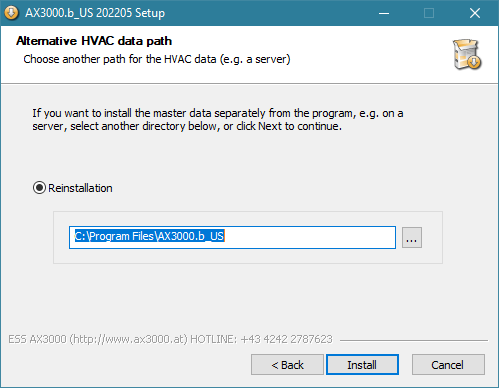
Task: Click the ESS AX3000 hotline text
Action: tap(170, 339)
